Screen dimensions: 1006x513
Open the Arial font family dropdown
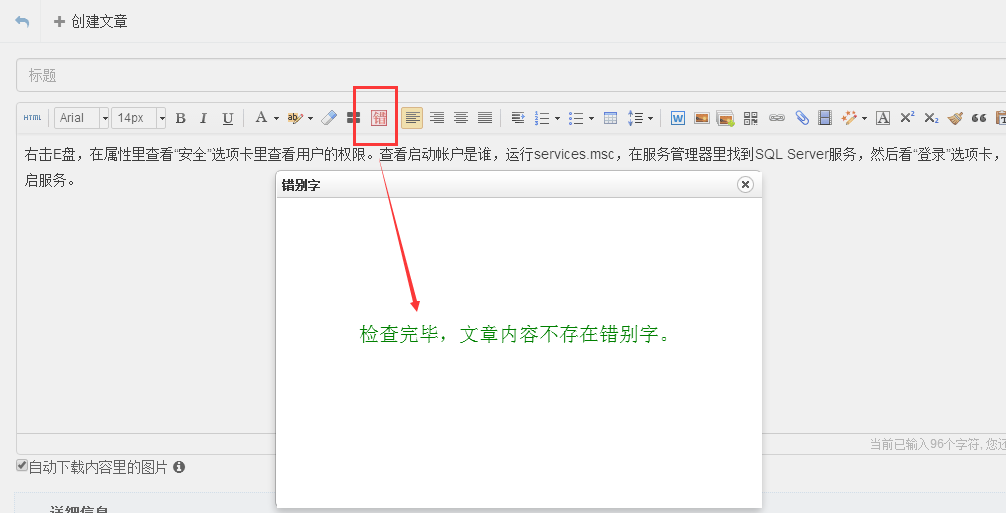point(104,118)
